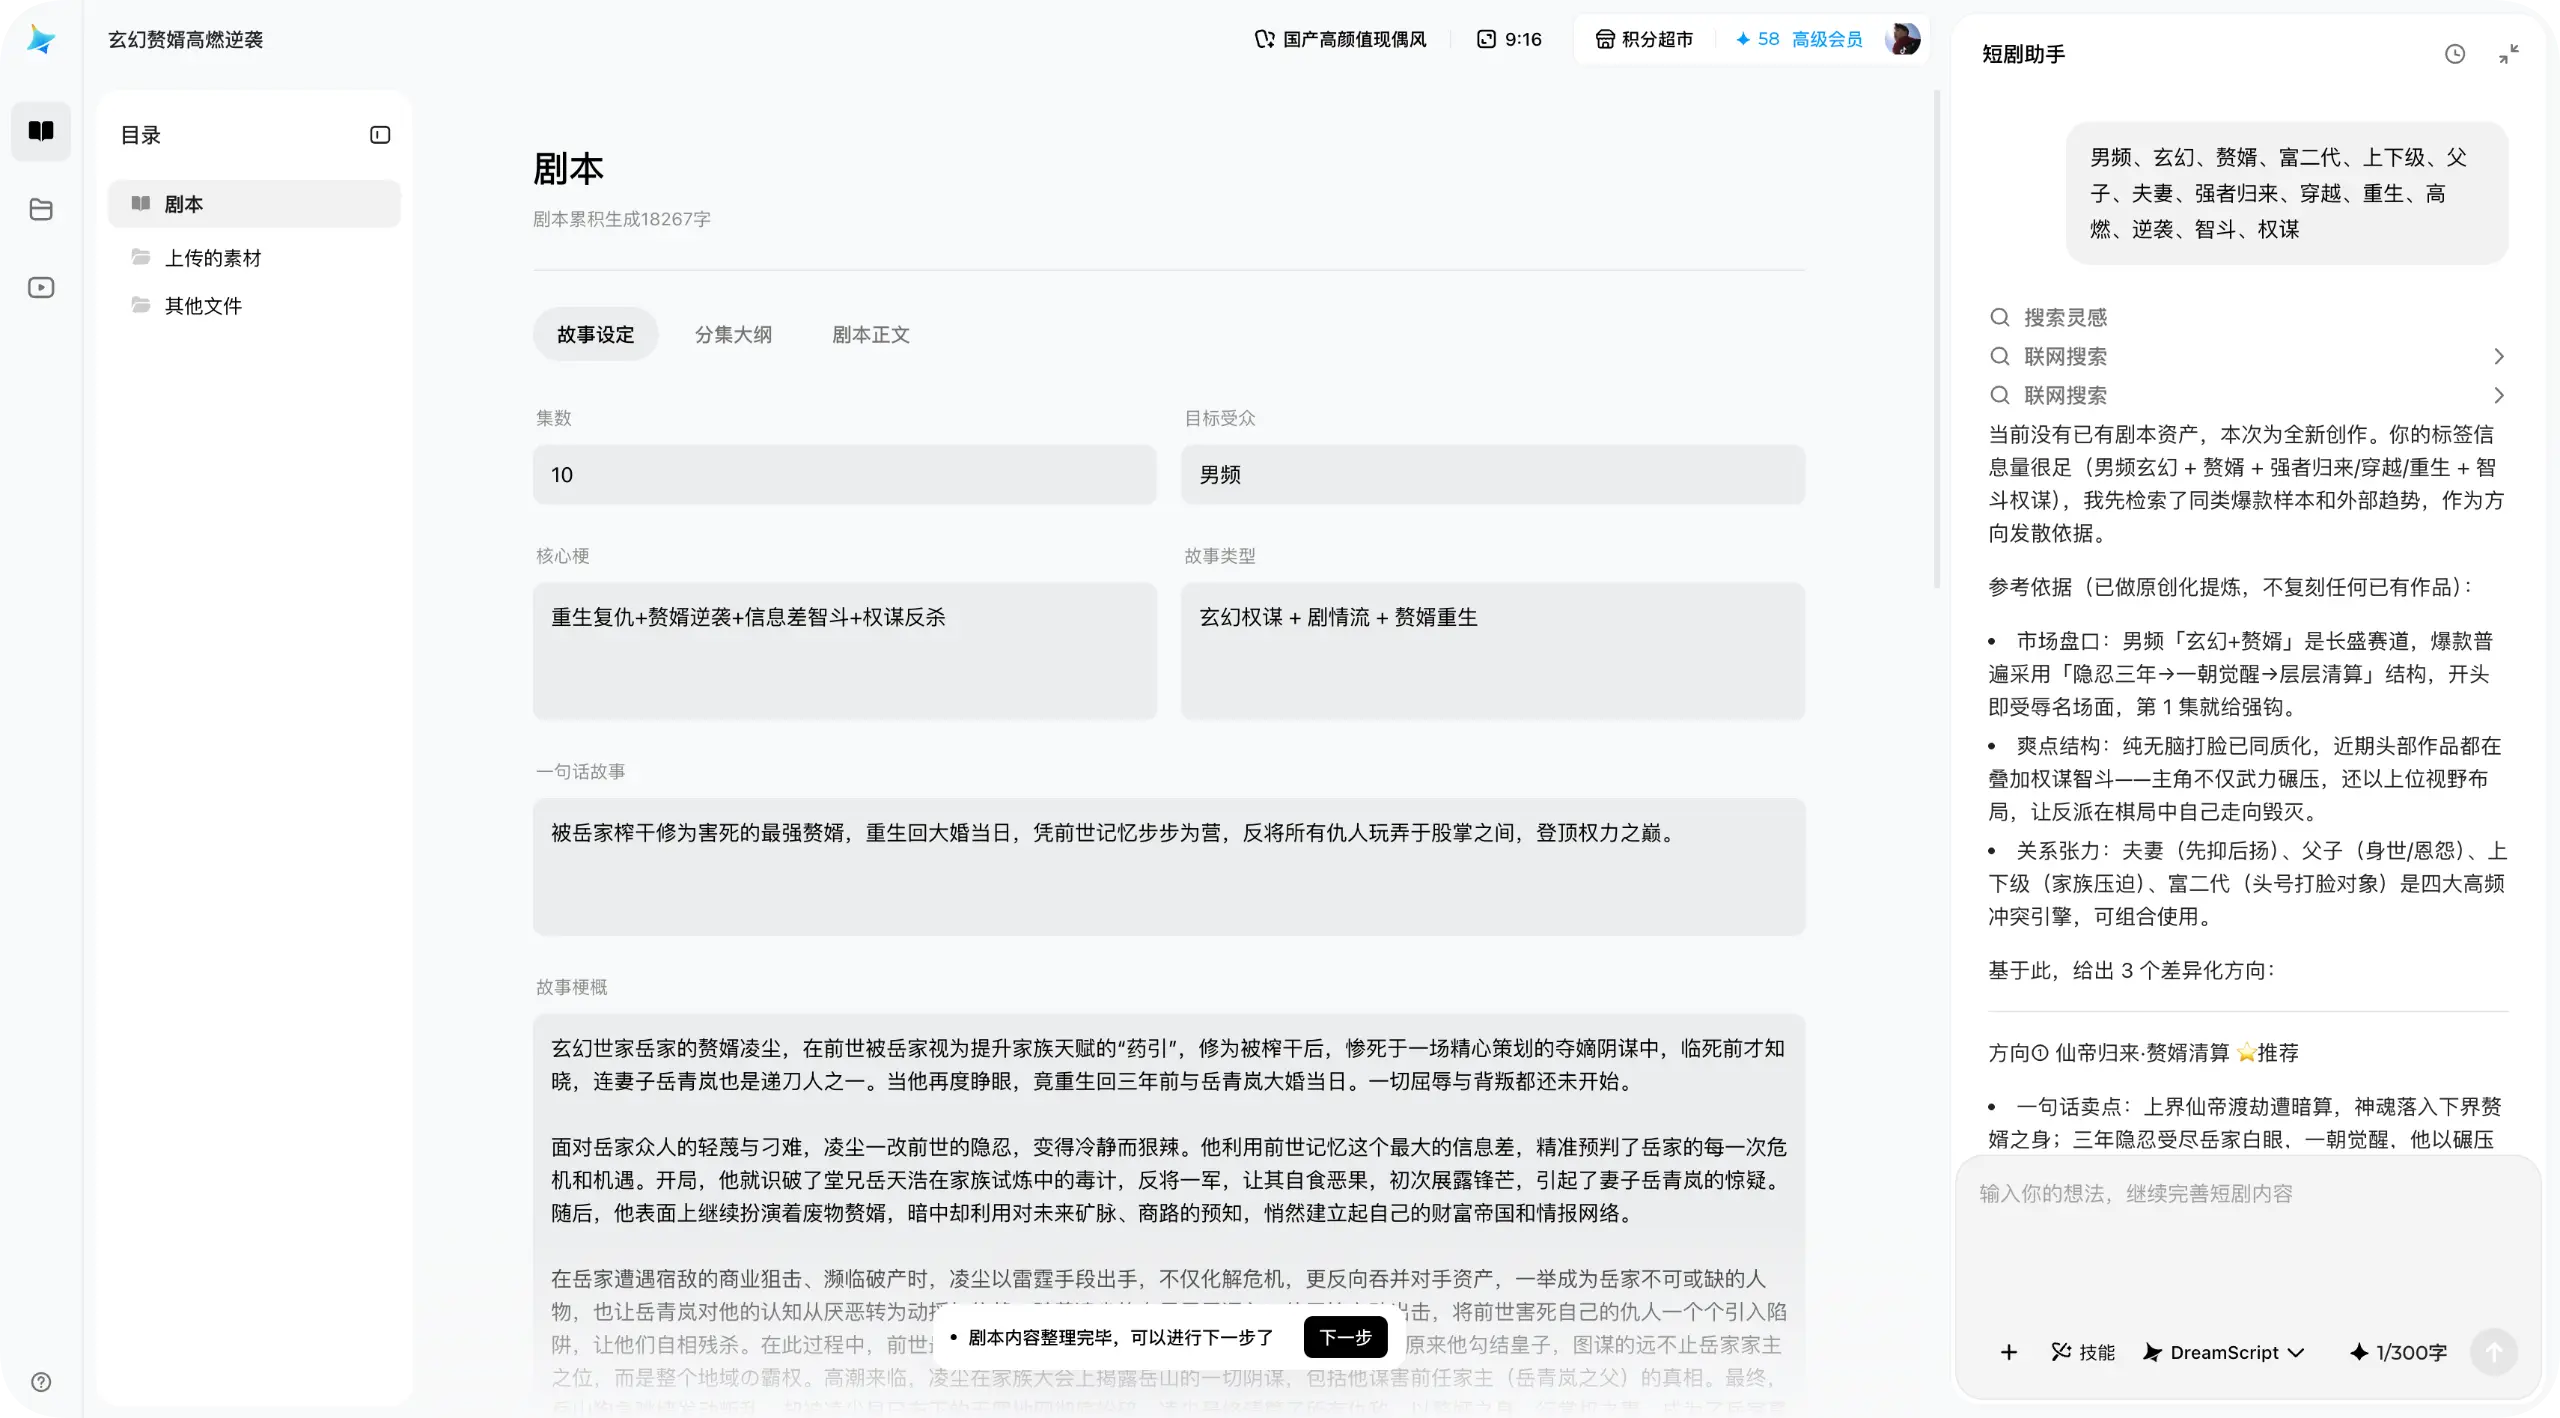Open the 上传的素材 folder
The image size is (2560, 1418).
coord(254,258)
